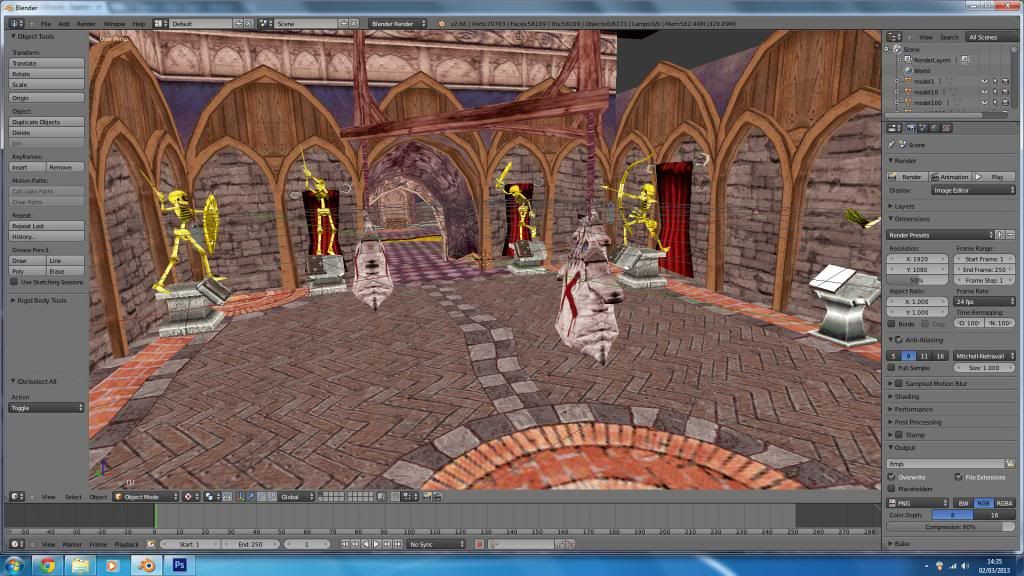The image size is (1024, 576).
Task: Open the Render Presets dropdown
Action: point(940,234)
